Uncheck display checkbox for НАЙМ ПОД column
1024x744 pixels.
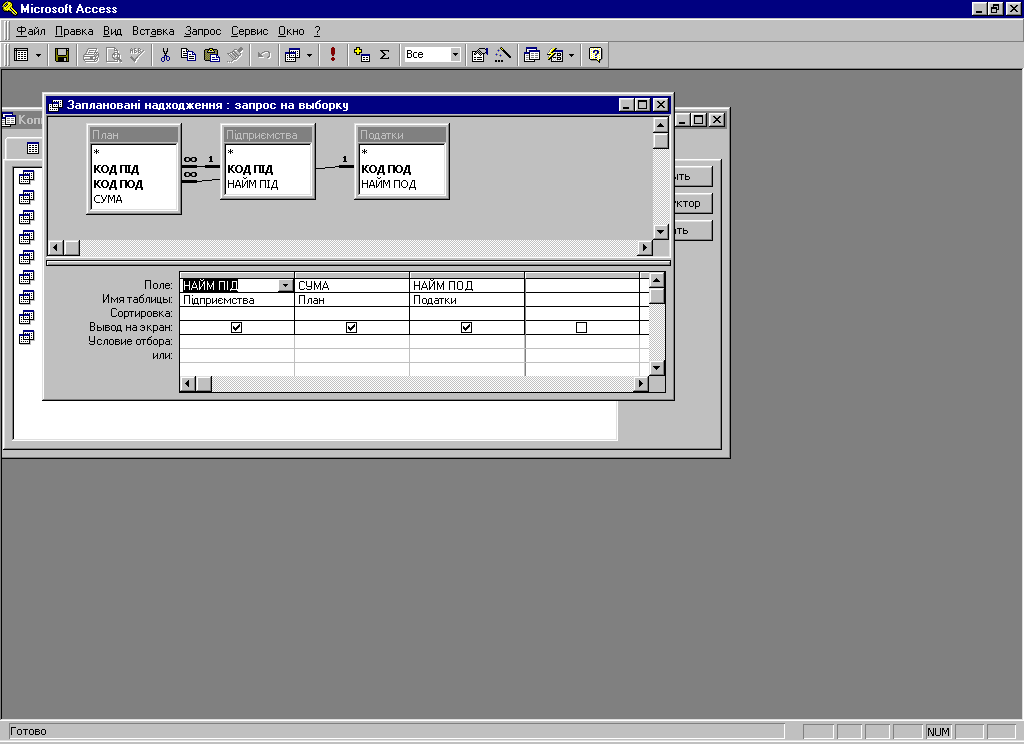coord(466,327)
